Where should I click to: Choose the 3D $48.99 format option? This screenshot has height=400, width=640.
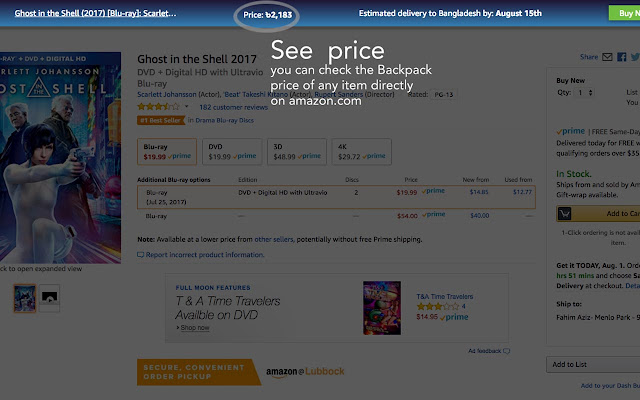pyautogui.click(x=295, y=151)
